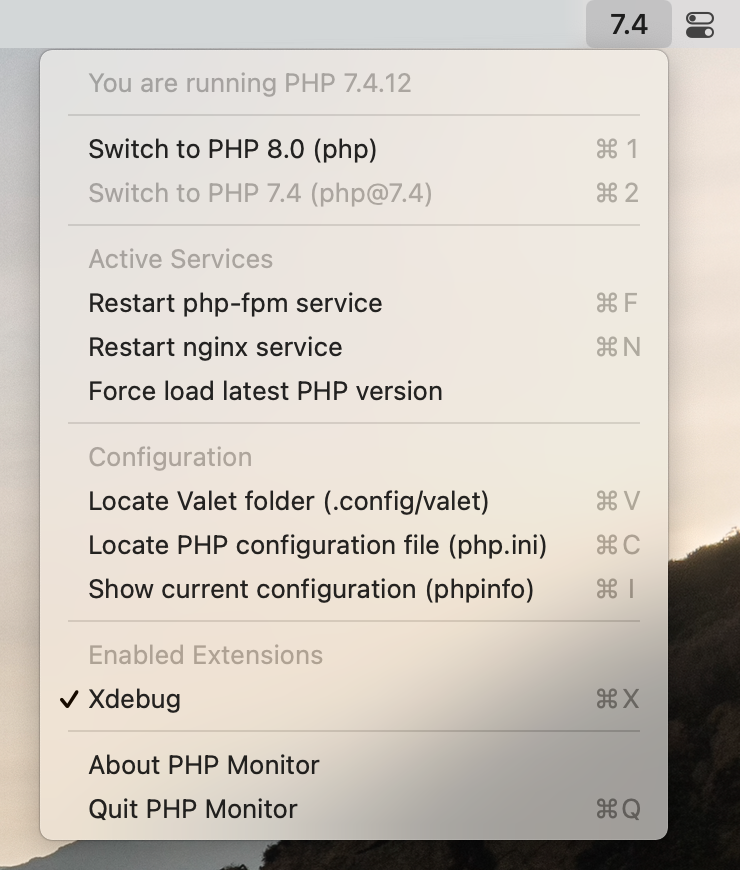Click the 'Active Services' header

[181, 259]
